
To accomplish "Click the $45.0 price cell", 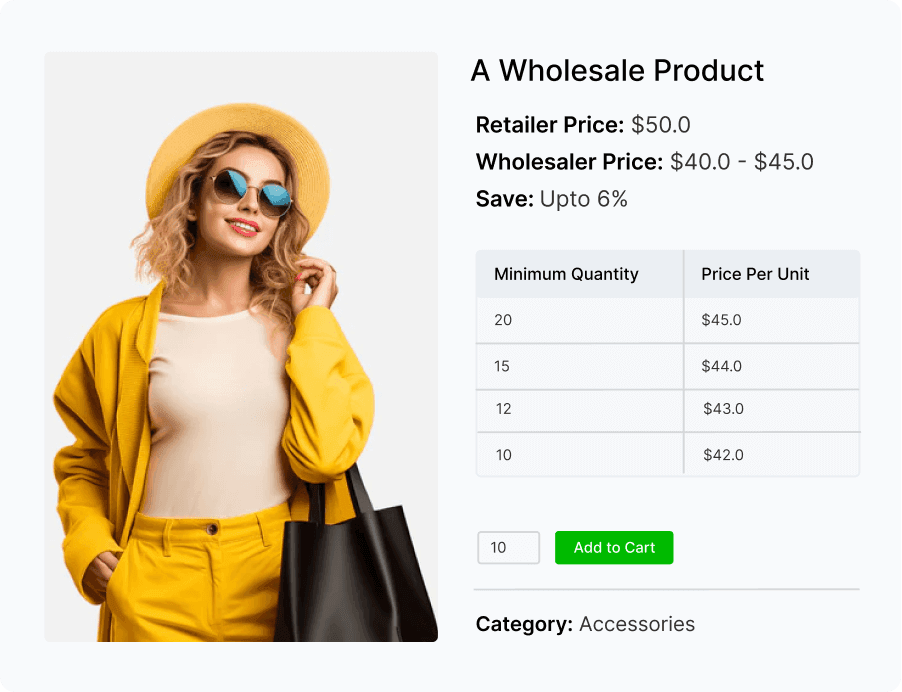I will coord(772,320).
